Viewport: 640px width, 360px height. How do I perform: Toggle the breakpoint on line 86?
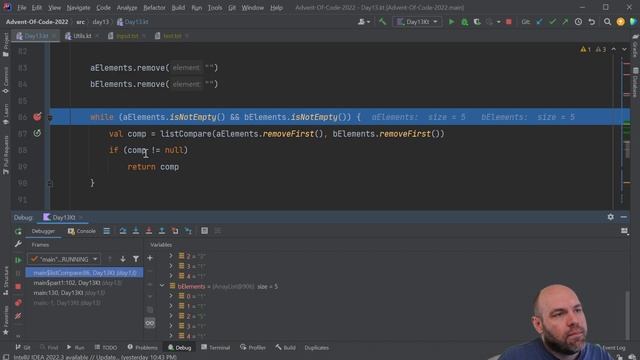tap(37, 117)
